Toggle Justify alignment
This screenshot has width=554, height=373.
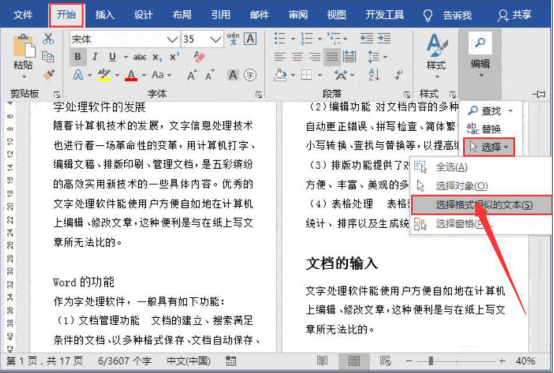332,57
